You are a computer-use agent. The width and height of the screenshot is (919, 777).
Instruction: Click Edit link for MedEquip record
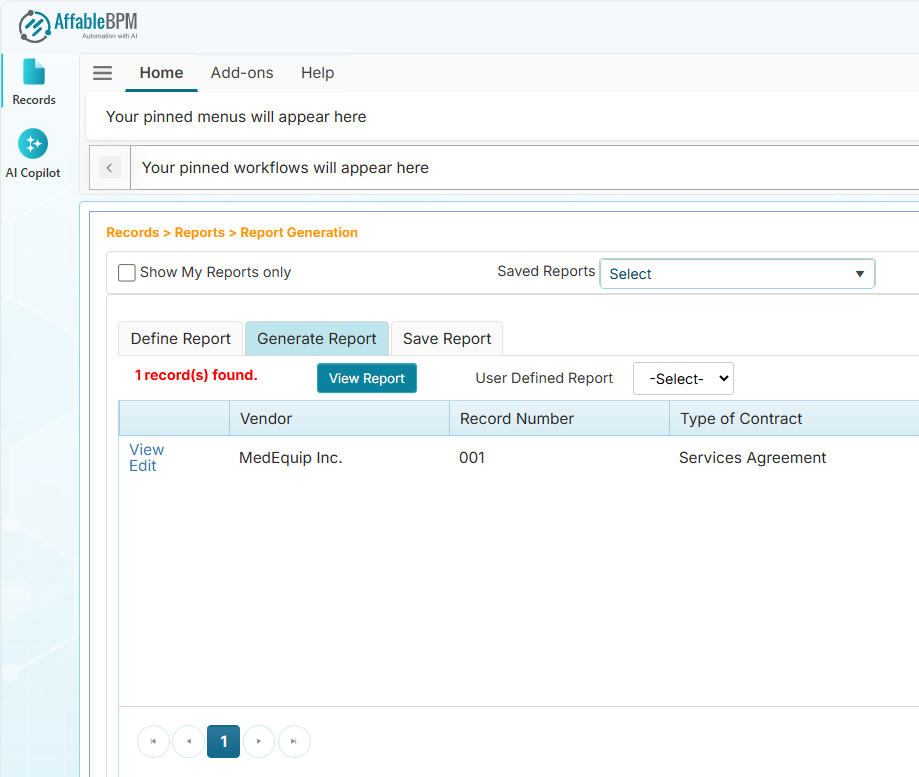pos(143,466)
